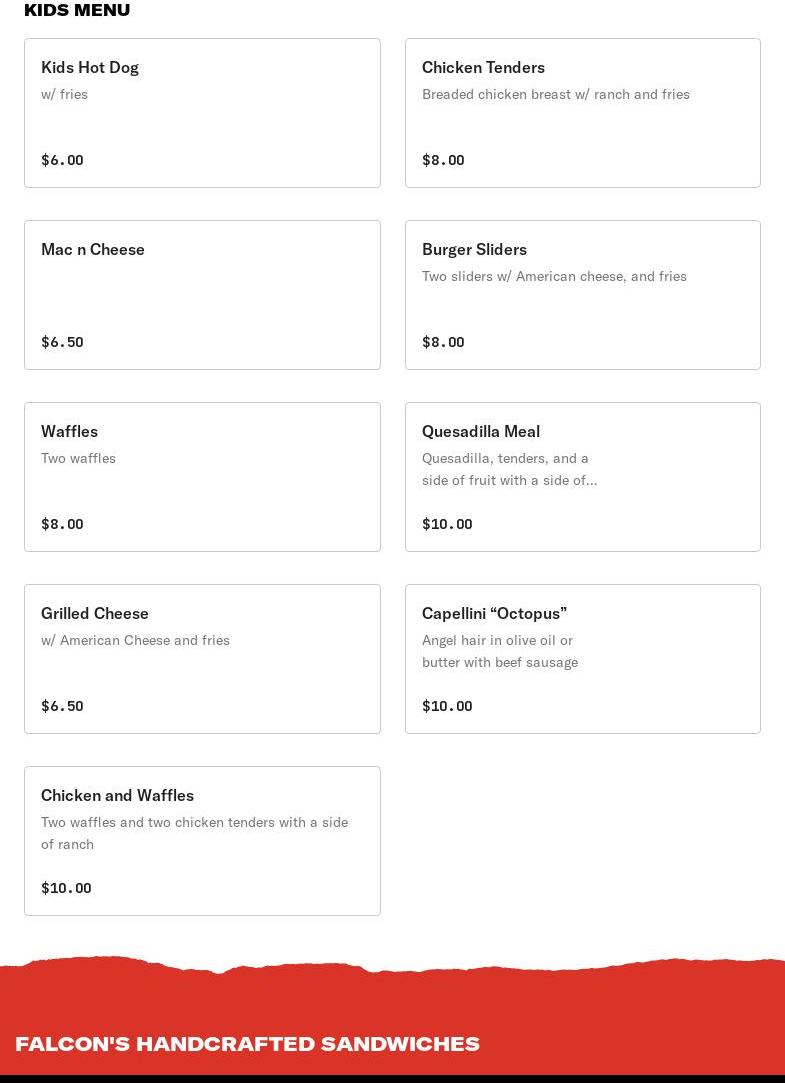Open the Capellini "Octopus" item title
Screen dimensions: 785x1083
tap(494, 613)
